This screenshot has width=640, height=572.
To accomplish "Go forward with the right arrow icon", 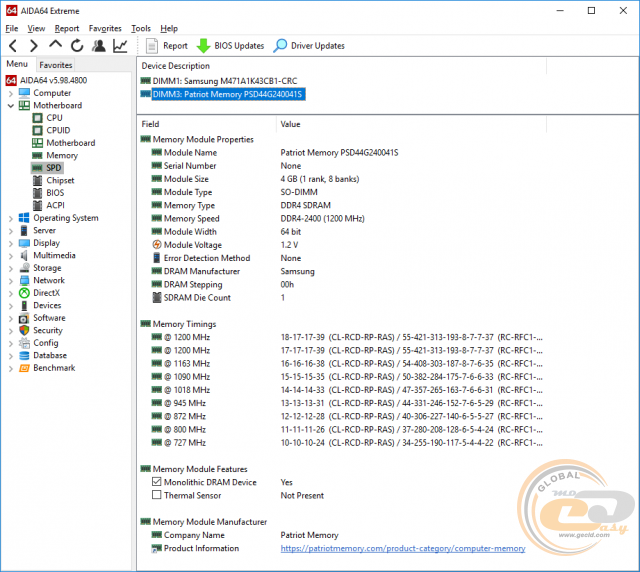I will [34, 46].
